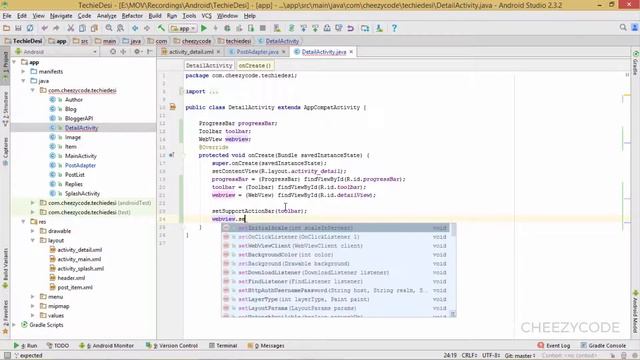Viewport: 640px width, 360px height.
Task: Click the Git: master branch status
Action: 520,356
